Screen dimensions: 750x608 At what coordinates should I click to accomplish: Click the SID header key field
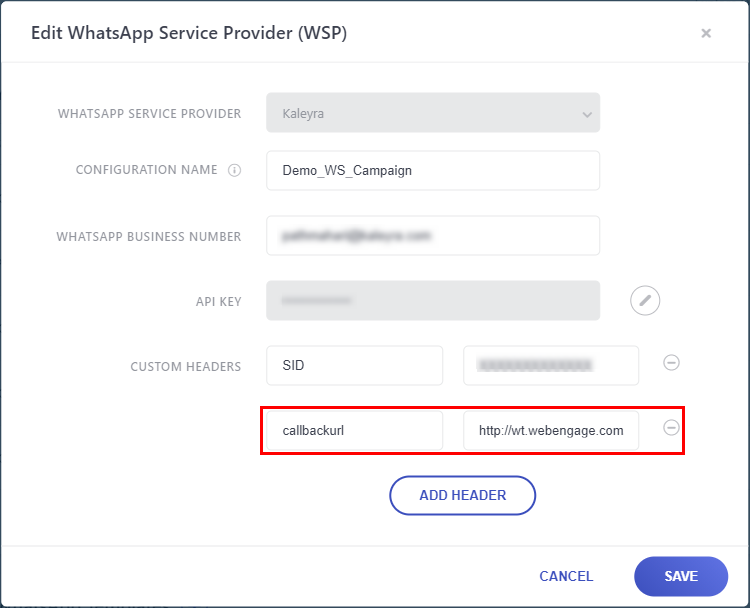pyautogui.click(x=354, y=365)
